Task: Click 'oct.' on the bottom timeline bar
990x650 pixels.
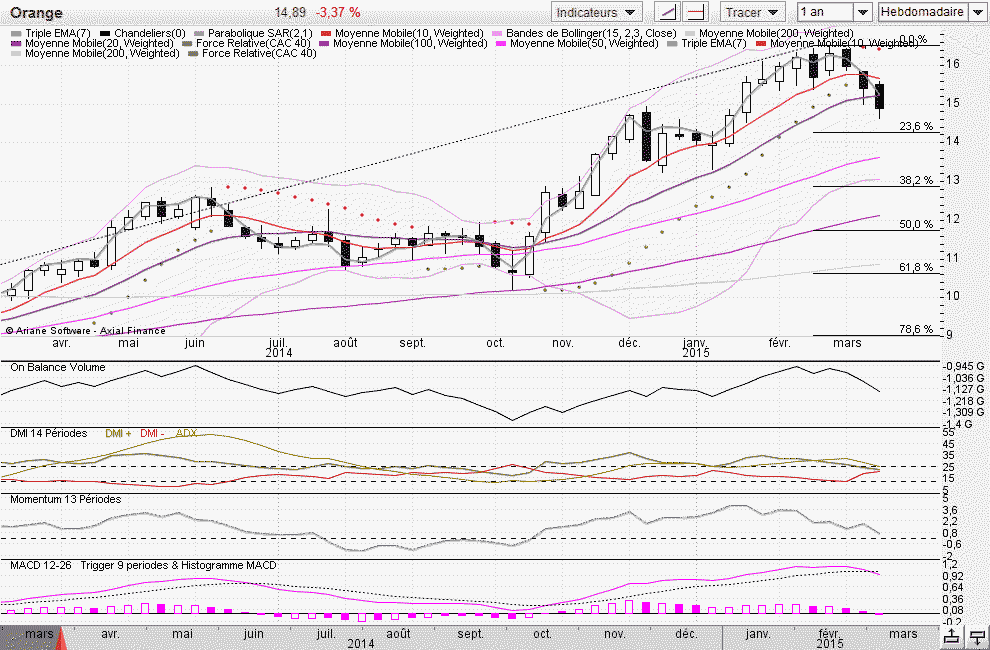Action: coord(542,634)
